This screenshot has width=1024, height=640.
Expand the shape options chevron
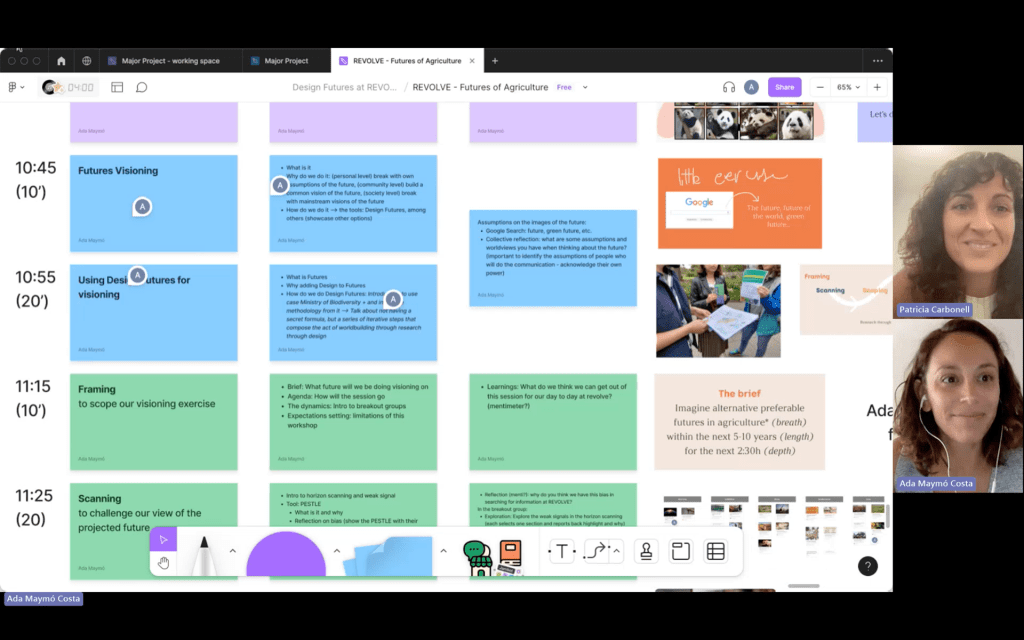pyautogui.click(x=337, y=551)
